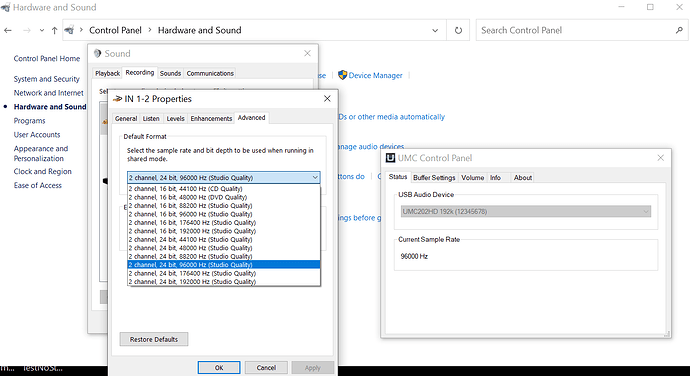Close the IN 1-2 Properties dialog

327,99
